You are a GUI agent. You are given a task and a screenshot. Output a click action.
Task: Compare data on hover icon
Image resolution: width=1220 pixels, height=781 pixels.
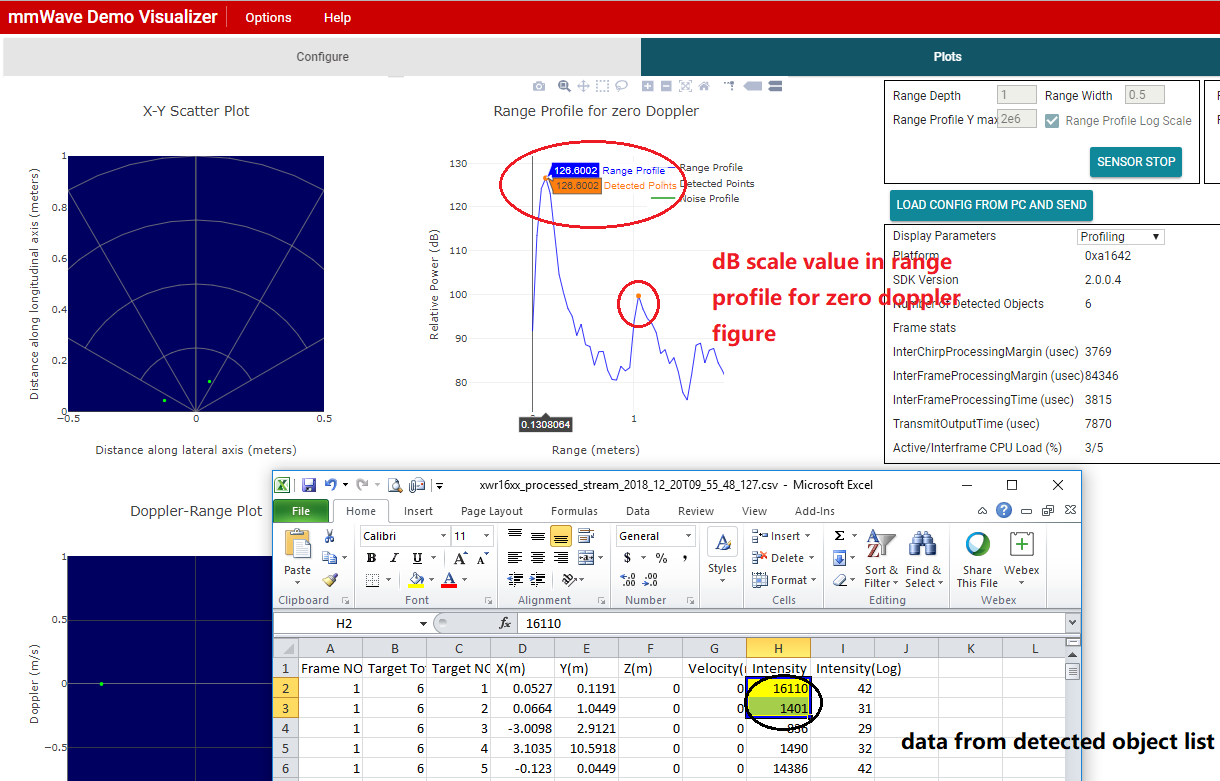(775, 87)
